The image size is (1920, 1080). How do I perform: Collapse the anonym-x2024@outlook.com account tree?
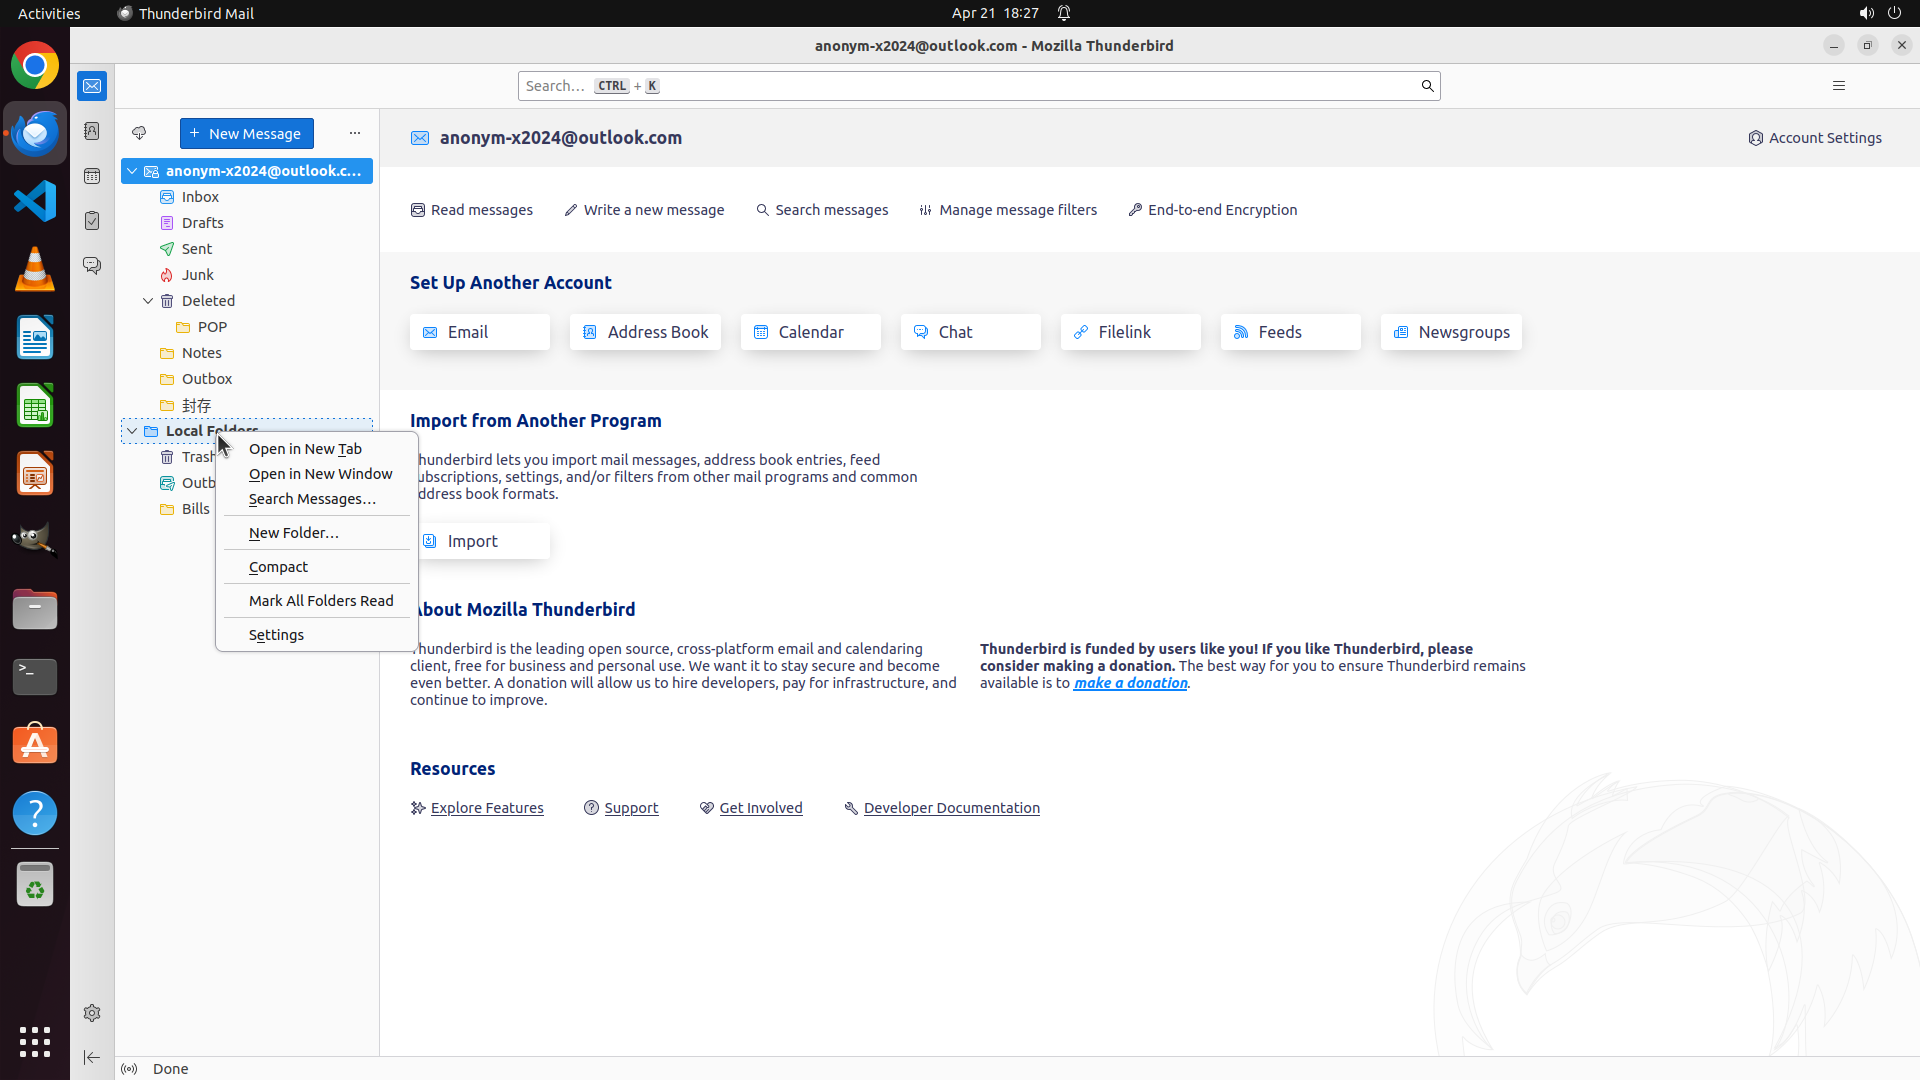132,171
